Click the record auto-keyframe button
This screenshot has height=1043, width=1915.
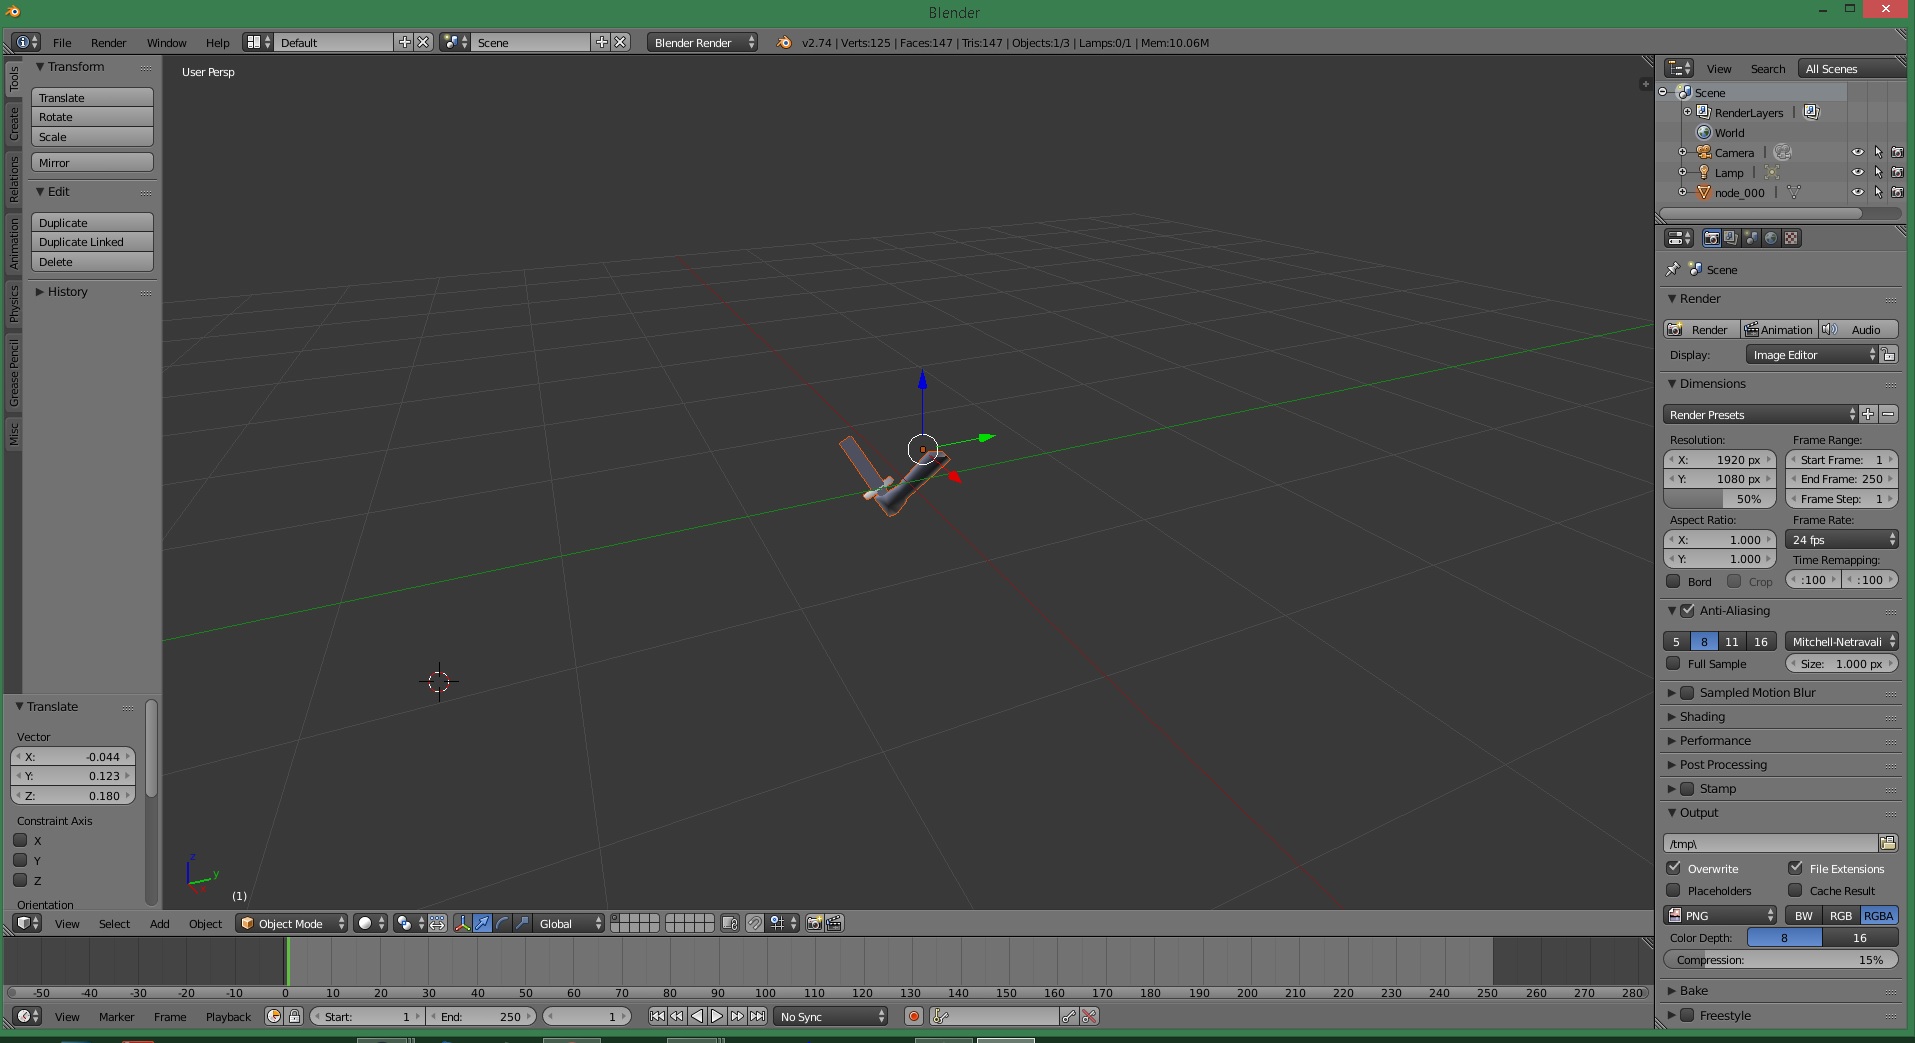(x=913, y=1016)
